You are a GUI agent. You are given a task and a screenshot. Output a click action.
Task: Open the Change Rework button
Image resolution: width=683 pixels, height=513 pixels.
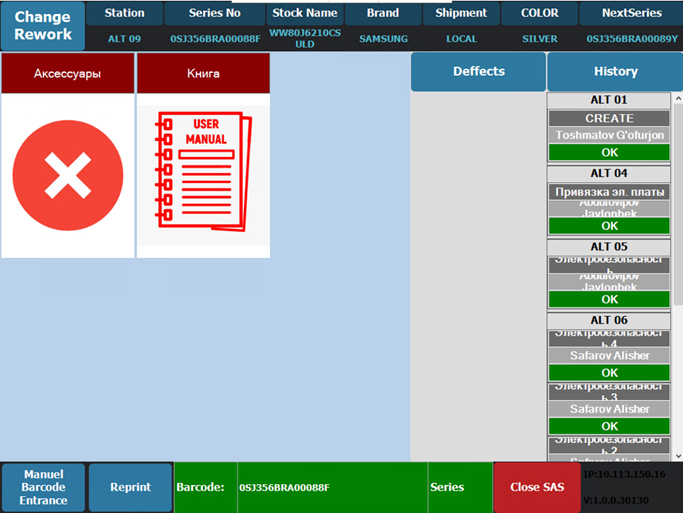(43, 27)
